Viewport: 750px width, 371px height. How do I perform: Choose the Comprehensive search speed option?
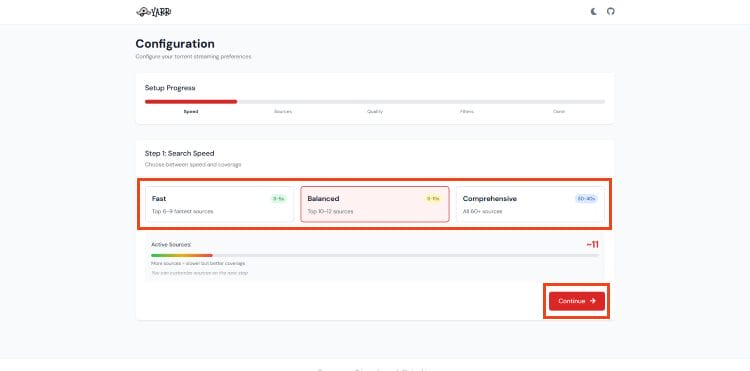tap(530, 204)
